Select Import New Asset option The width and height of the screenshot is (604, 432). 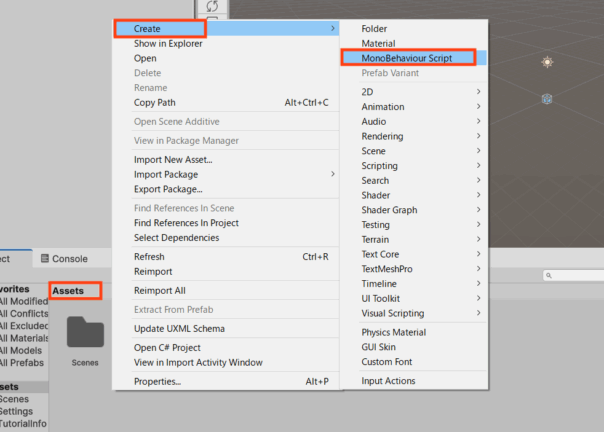click(173, 160)
